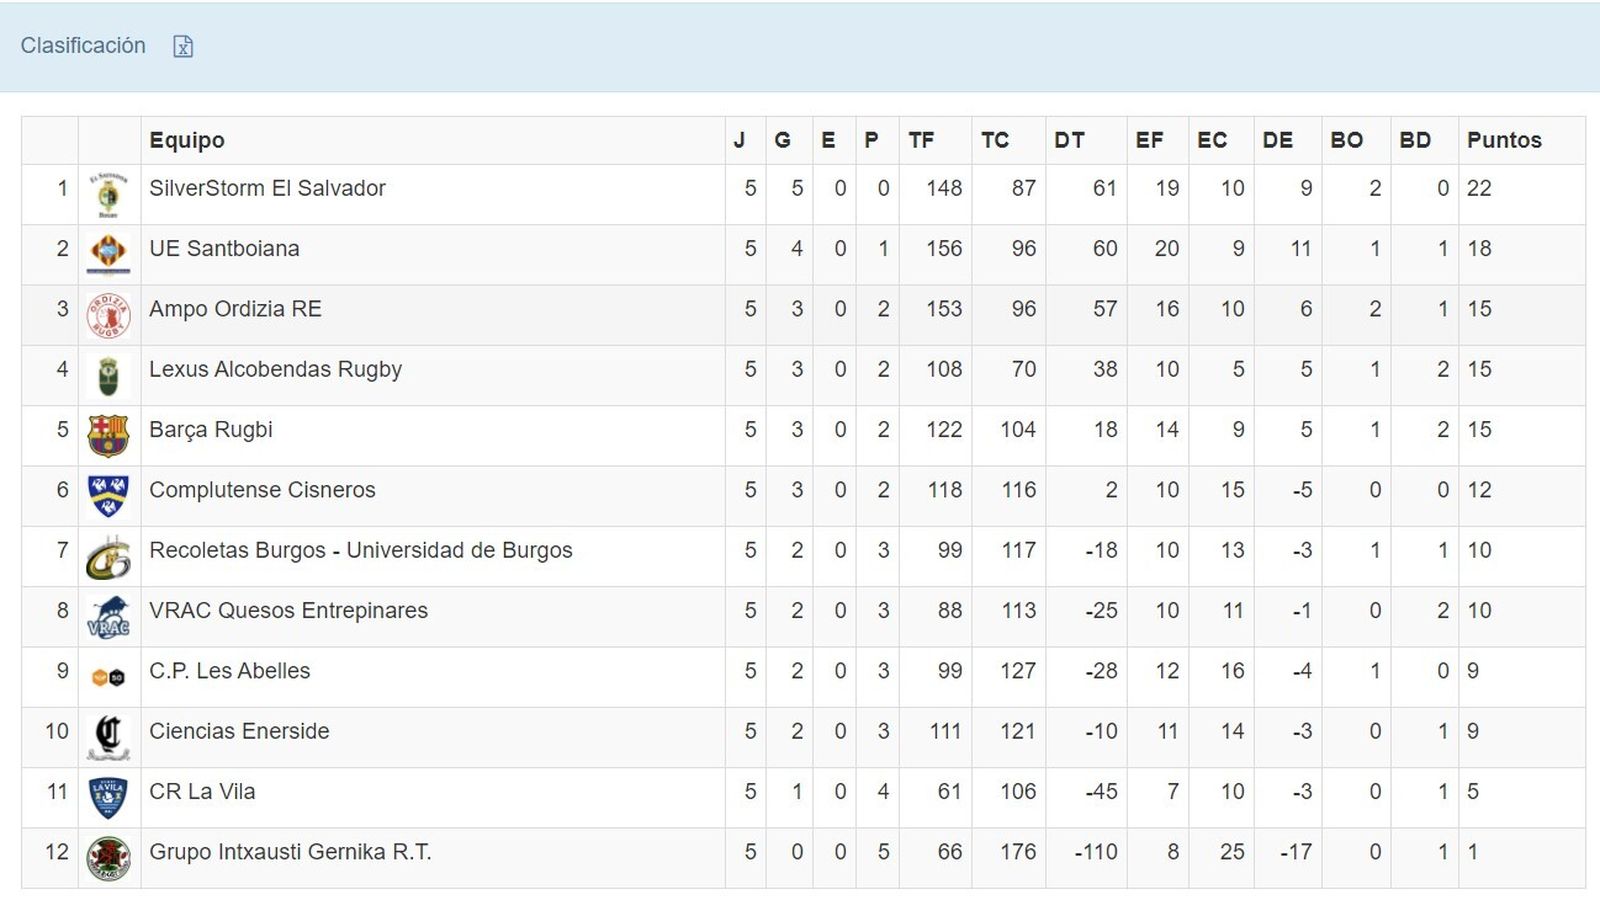Open SilverStorm El Salvador team name
The height and width of the screenshot is (900, 1600).
tap(267, 189)
